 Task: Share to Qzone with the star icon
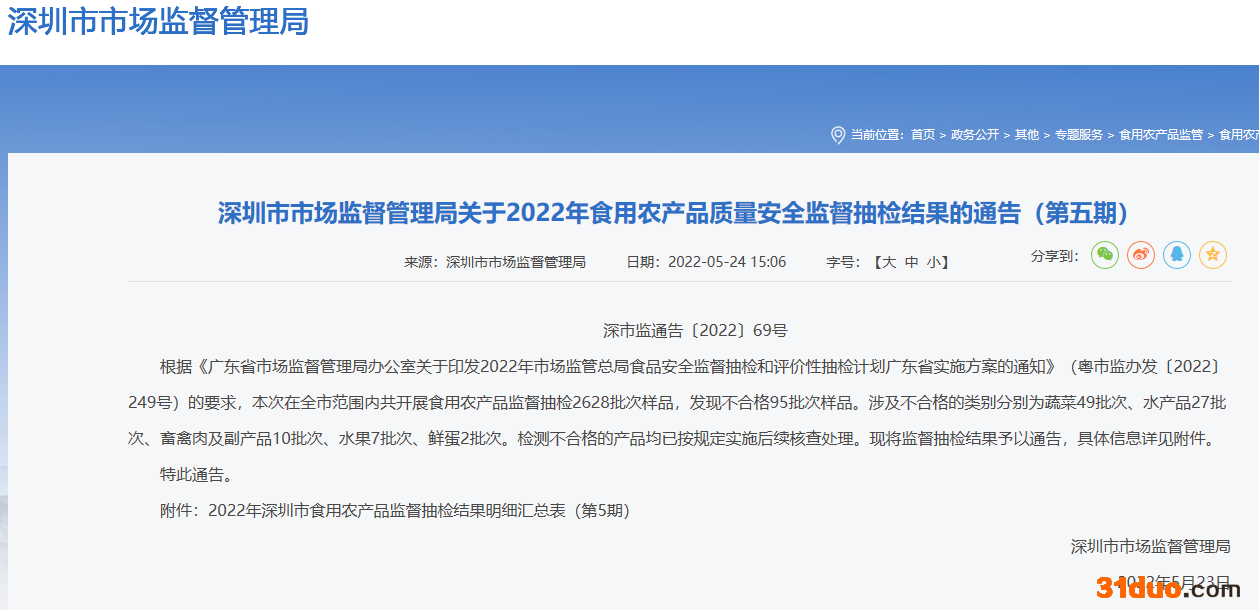tap(1212, 255)
